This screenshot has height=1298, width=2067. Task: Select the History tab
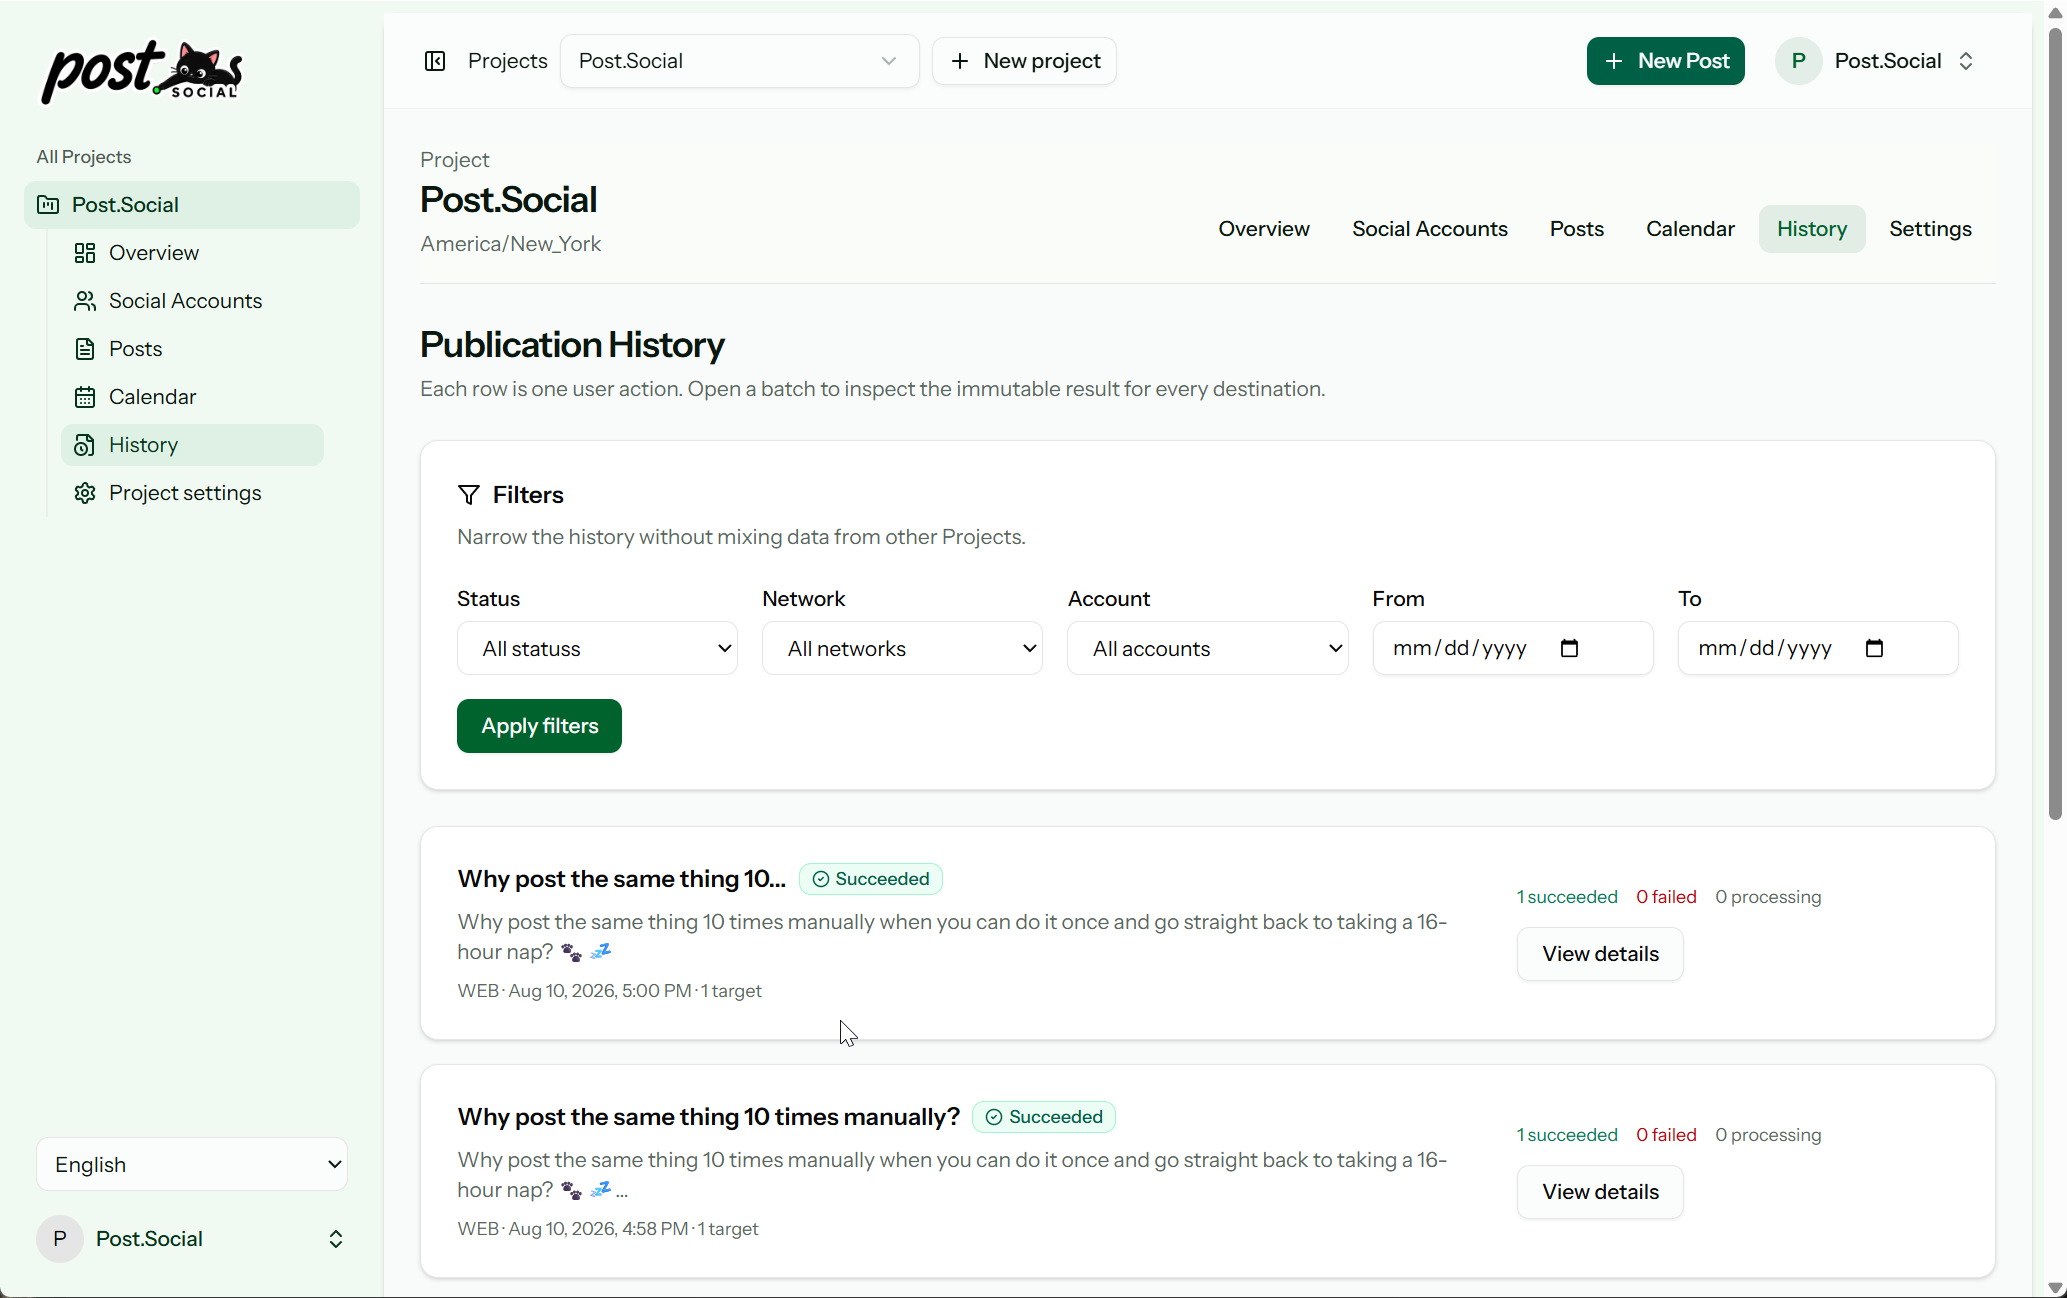(1811, 229)
